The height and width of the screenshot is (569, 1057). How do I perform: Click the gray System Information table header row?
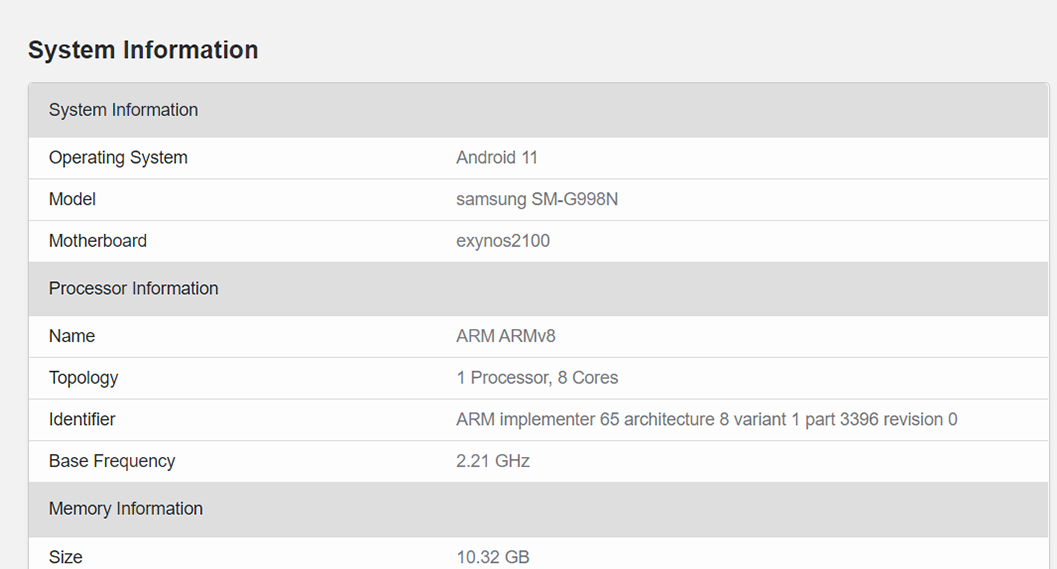coord(123,110)
